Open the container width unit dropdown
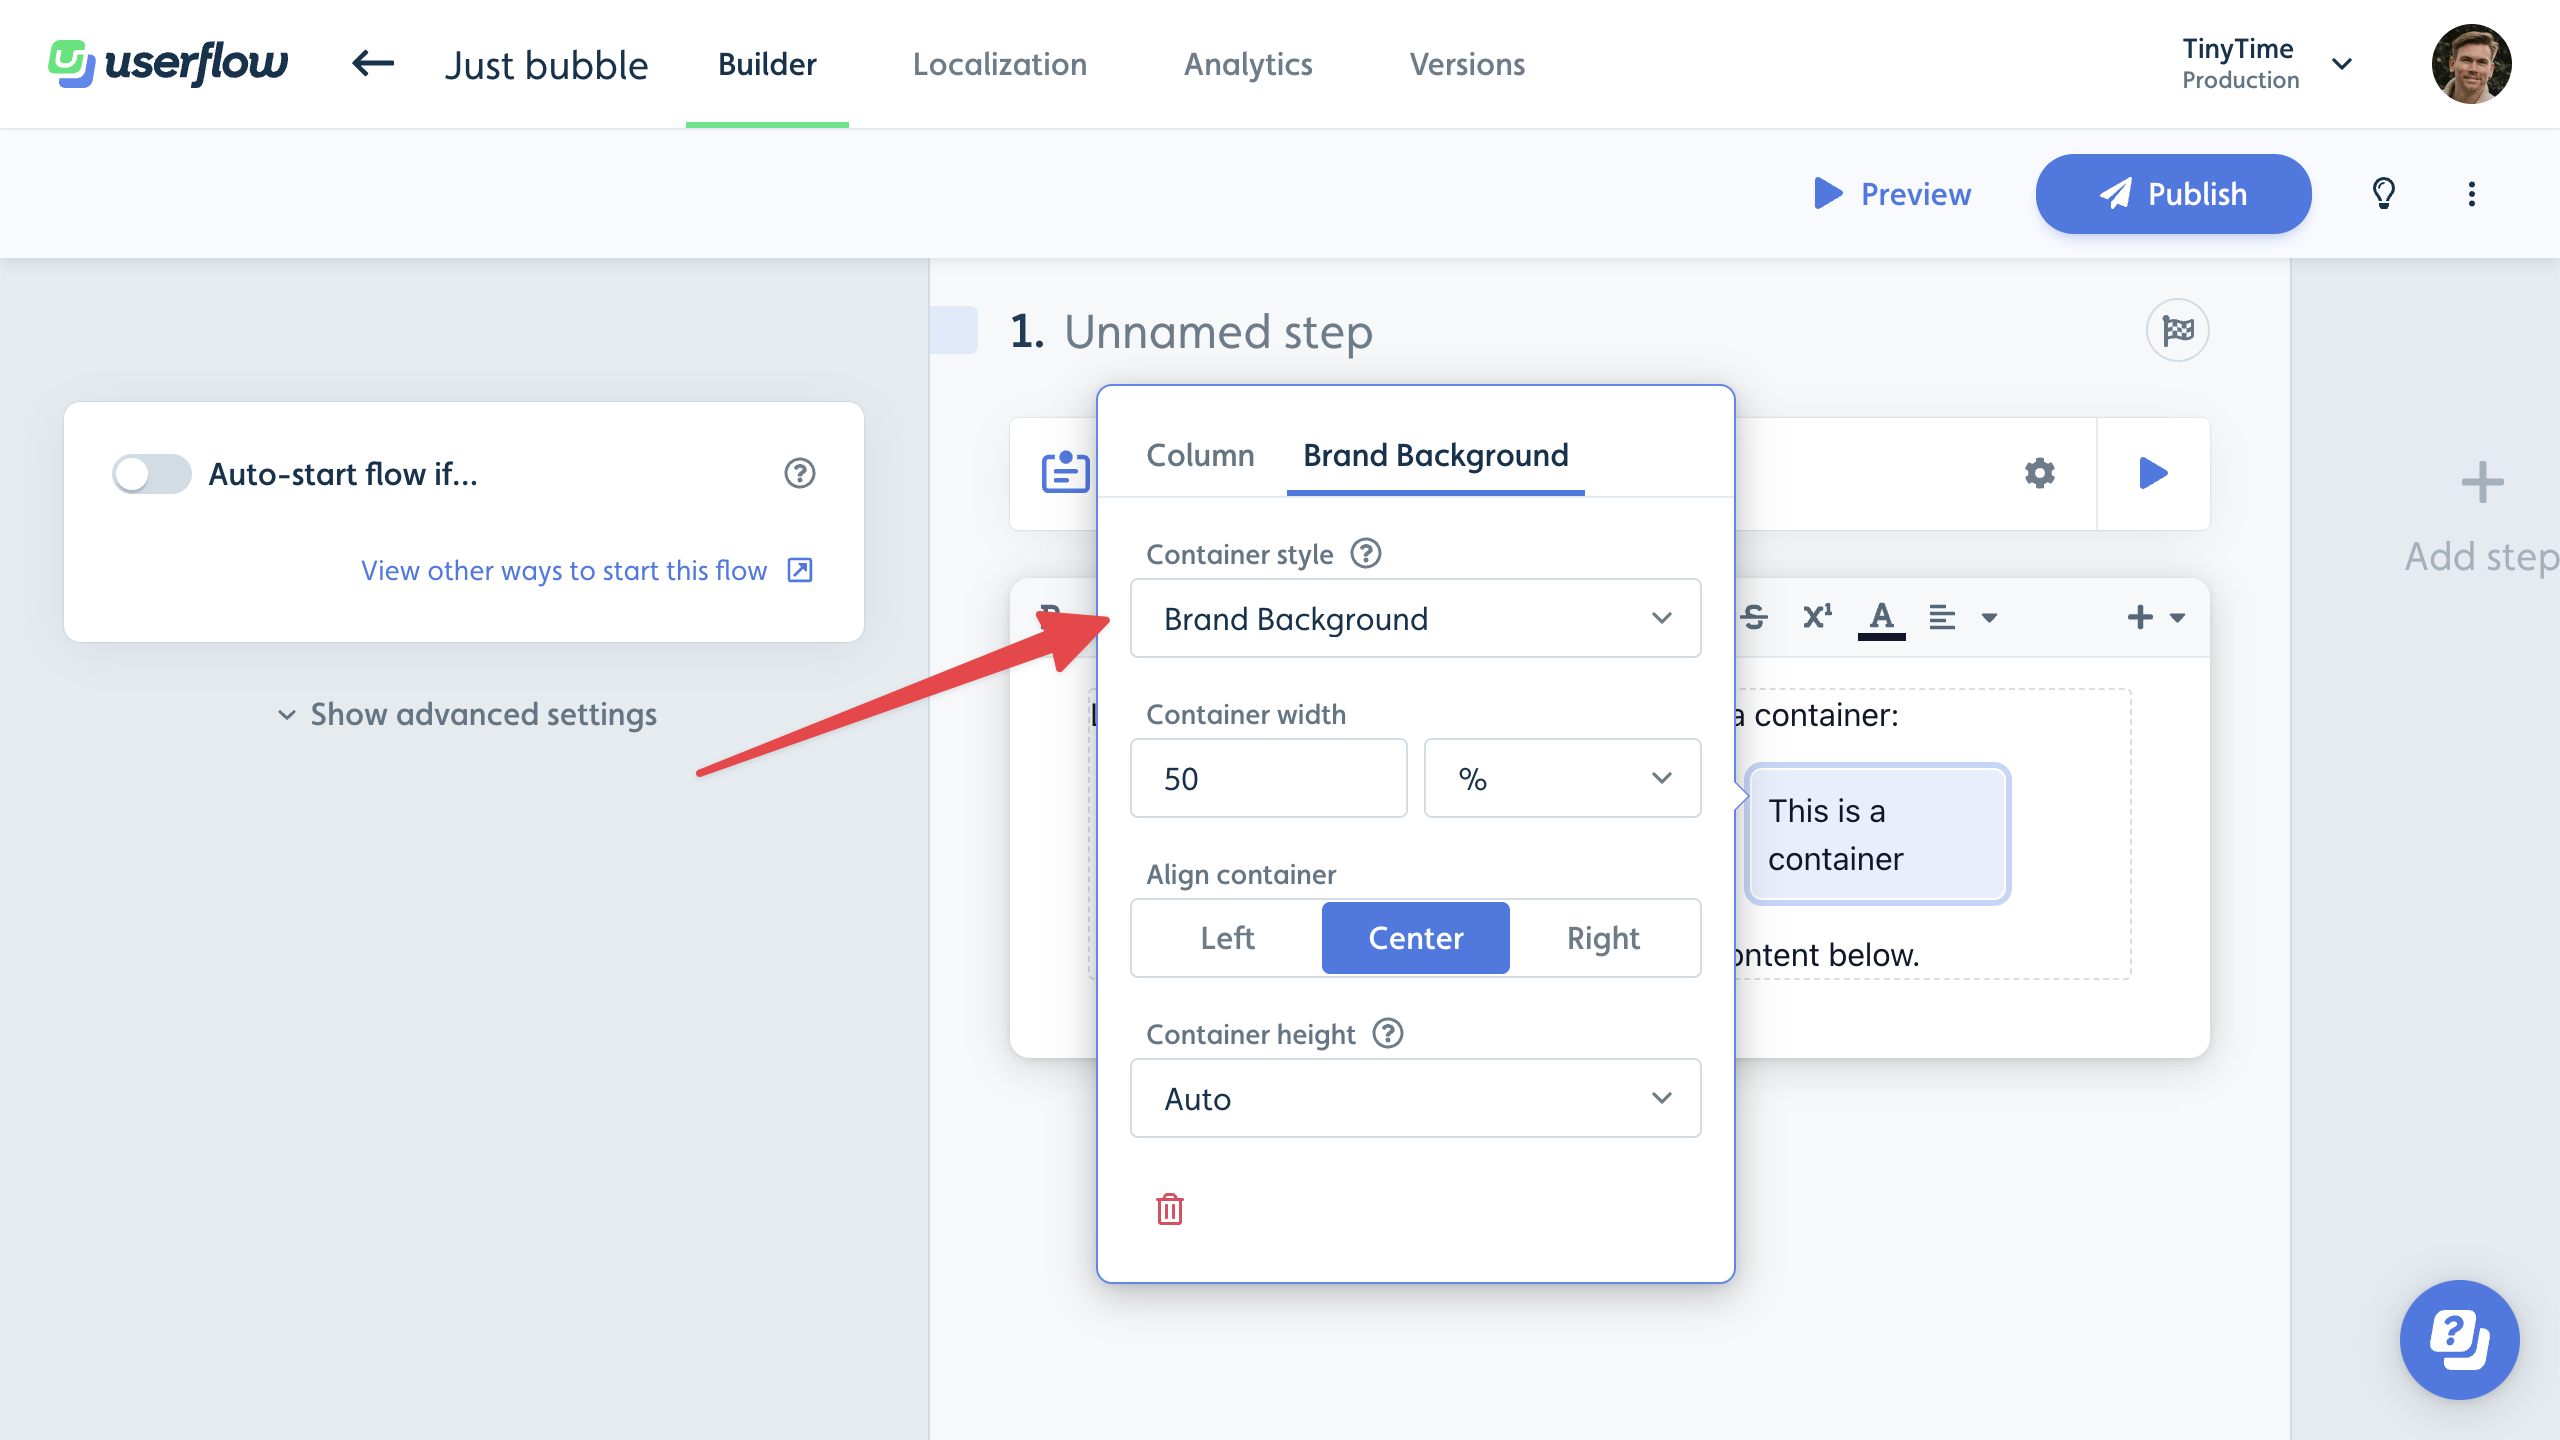 1562,778
